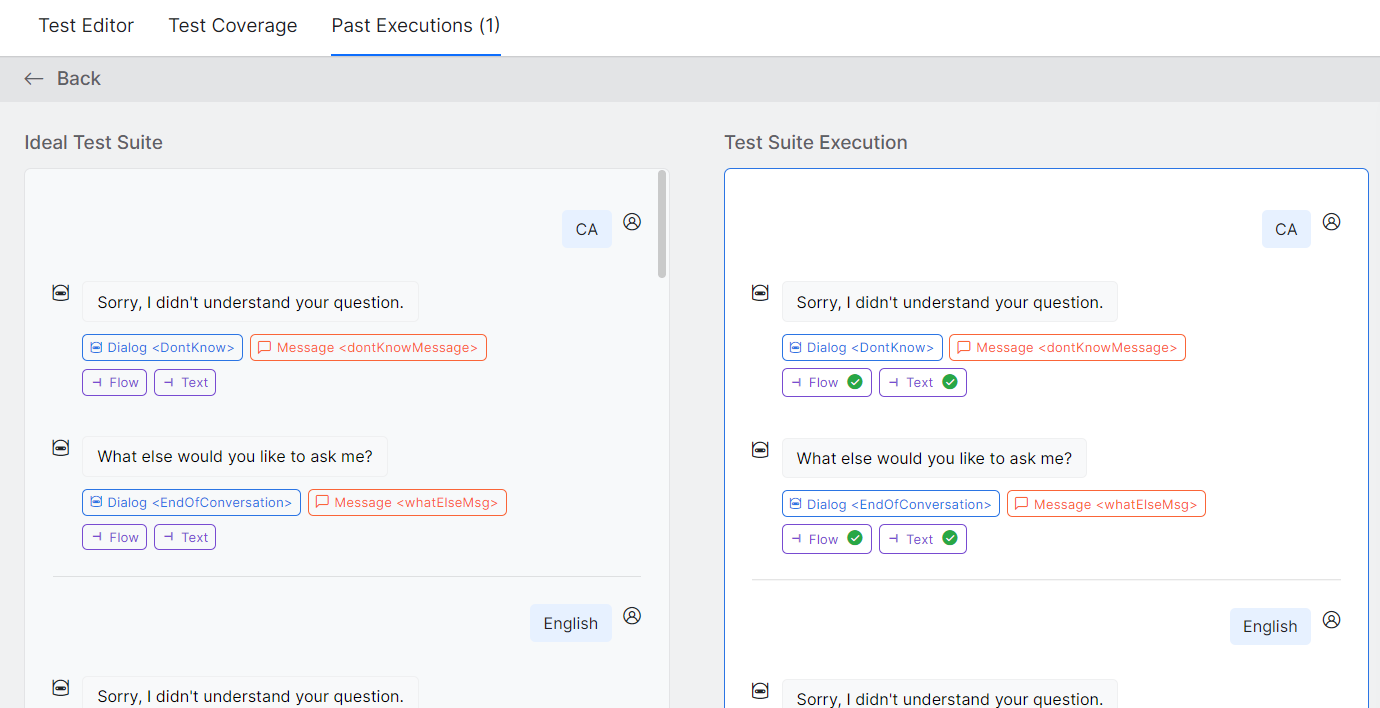Click the 'English' user message in Test Suite Execution
This screenshot has height=708, width=1380.
coord(1270,627)
